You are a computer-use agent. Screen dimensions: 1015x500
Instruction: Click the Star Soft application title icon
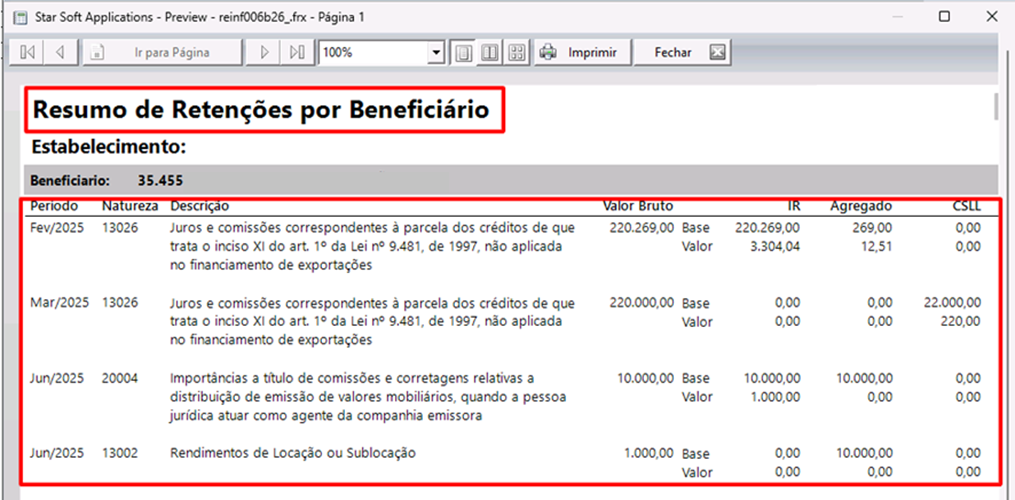[18, 17]
